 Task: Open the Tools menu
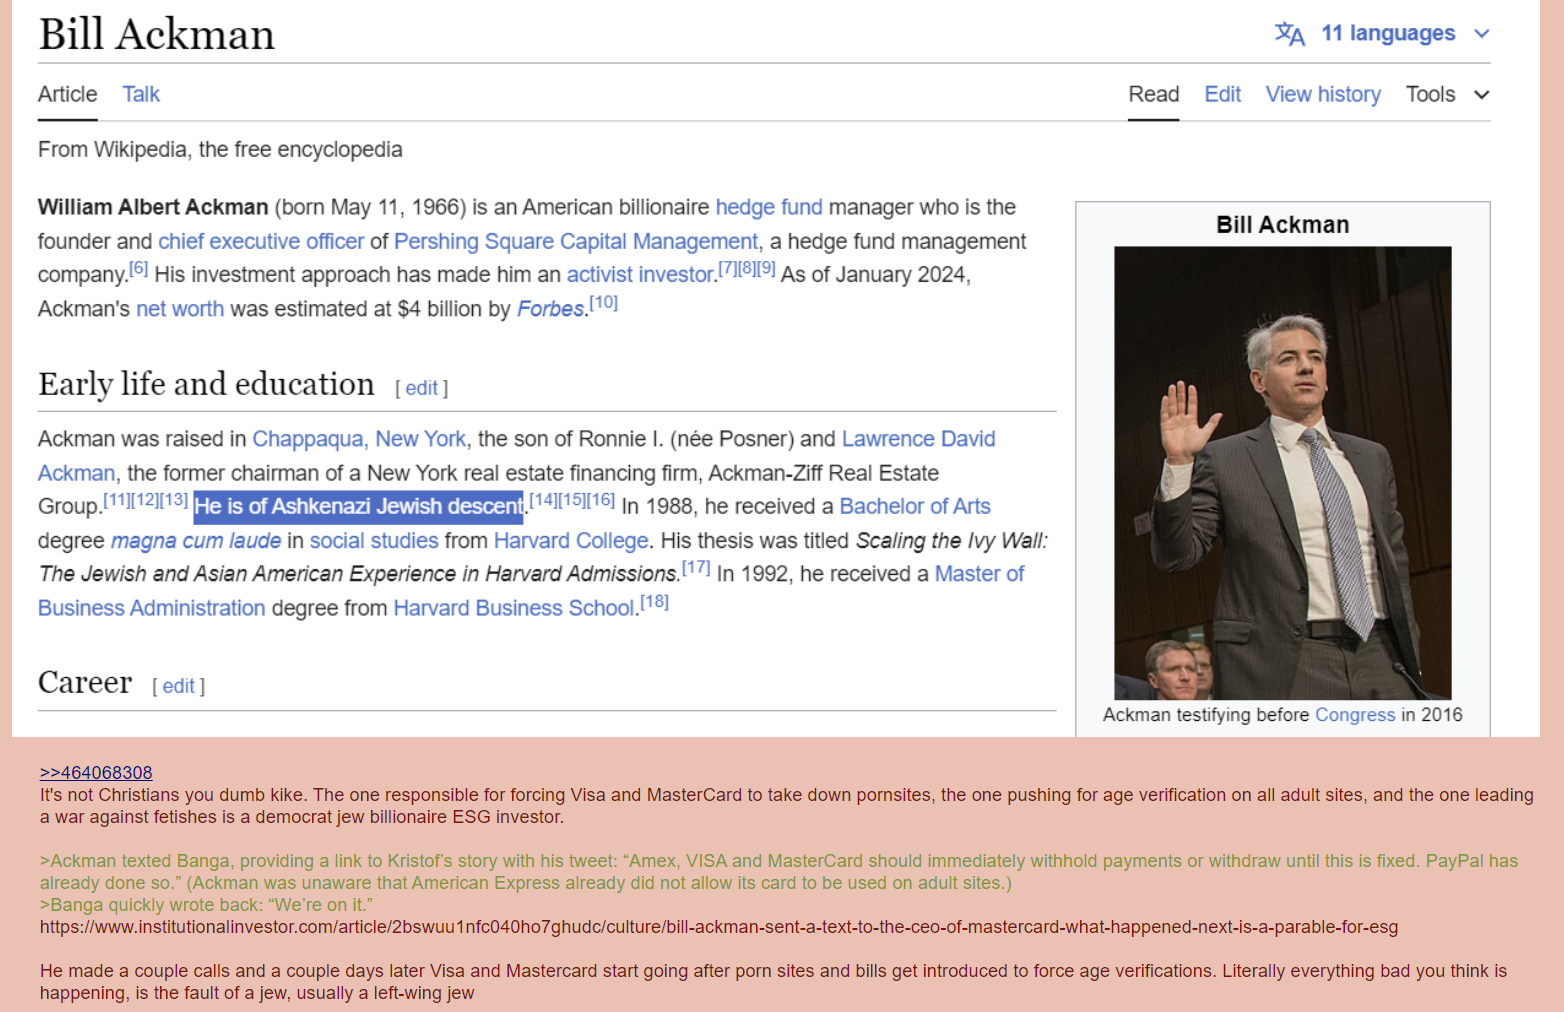click(x=1430, y=94)
